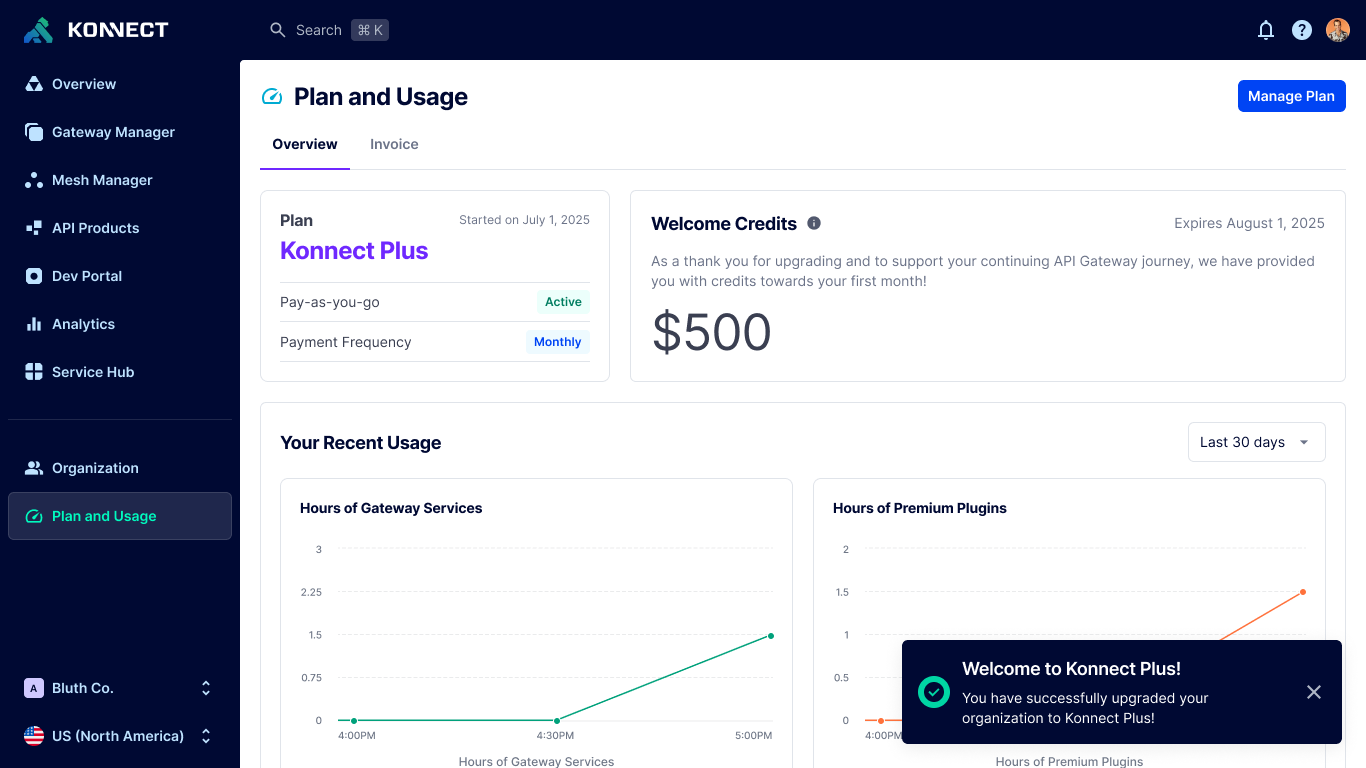Switch to the Invoice tab
1366x768 pixels.
(394, 144)
